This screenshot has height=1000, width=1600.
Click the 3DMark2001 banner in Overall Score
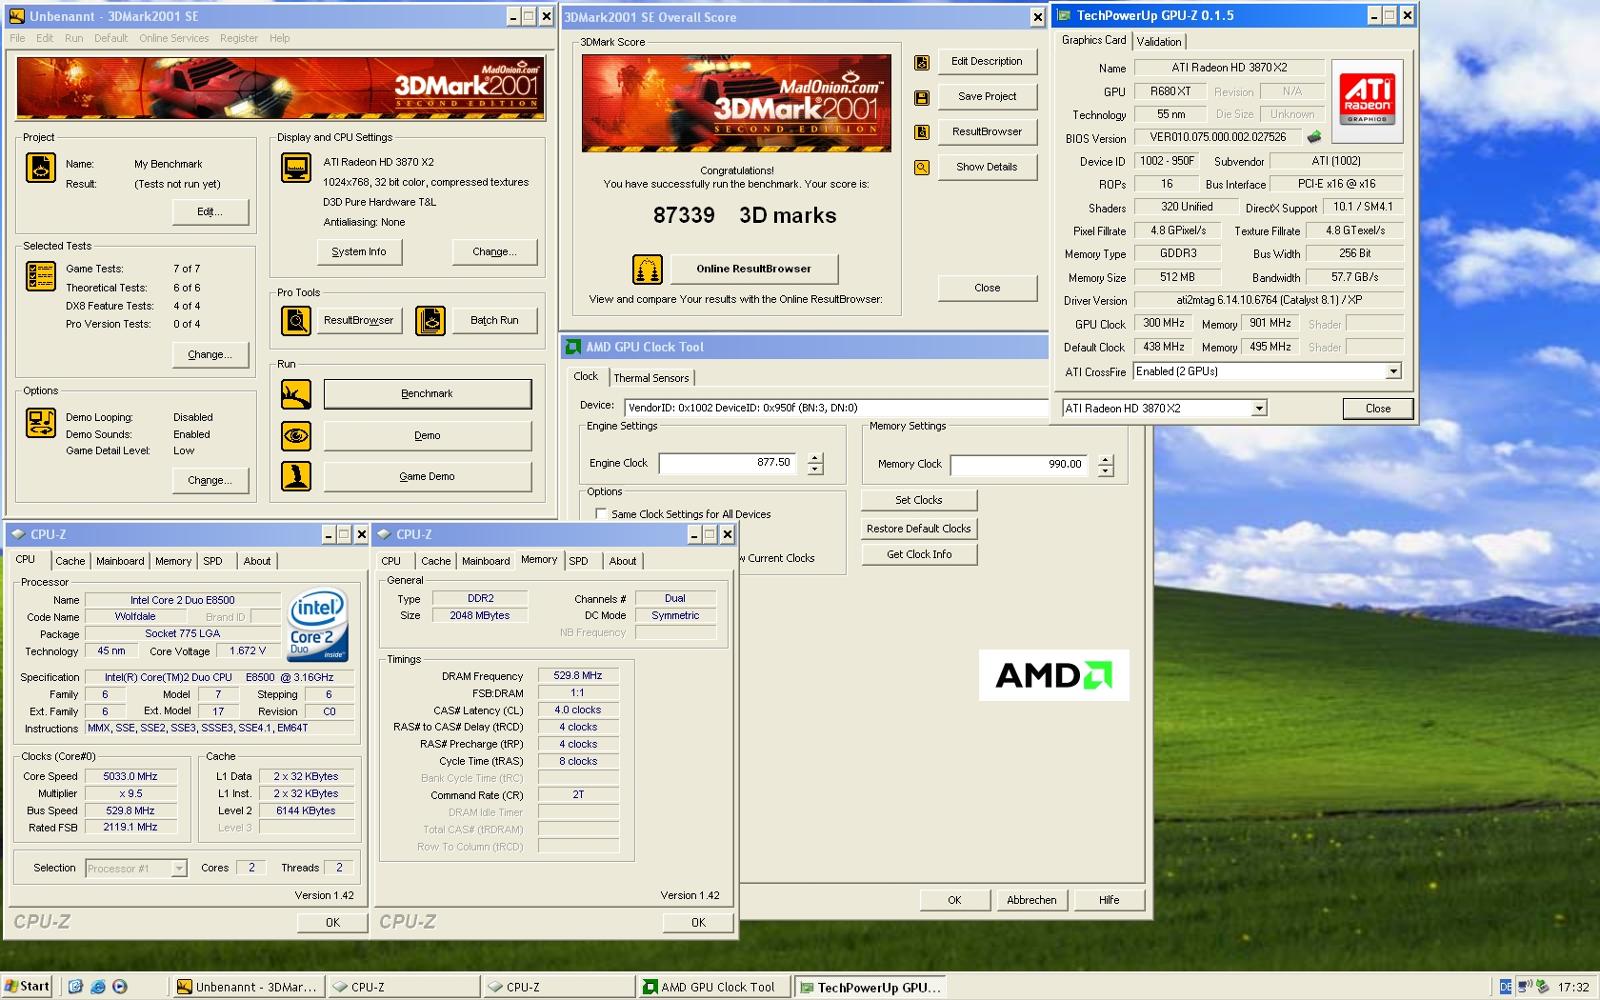coord(736,103)
